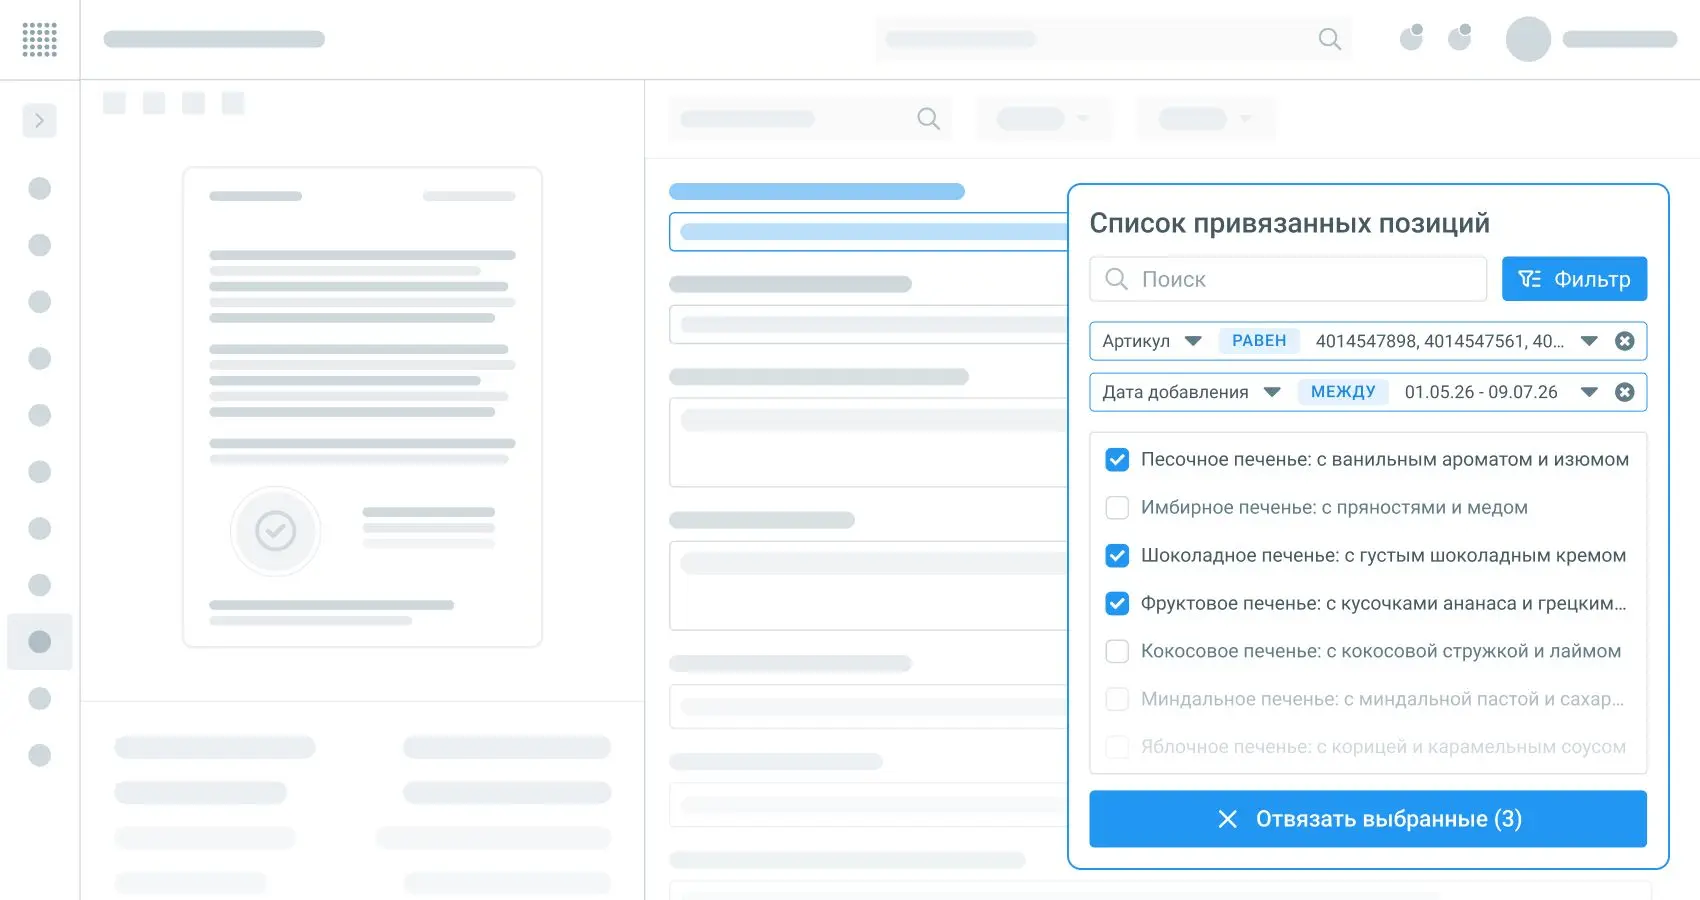Click the magnifier in the right pane toolbar
Viewport: 1700px width, 900px height.
pyautogui.click(x=928, y=119)
